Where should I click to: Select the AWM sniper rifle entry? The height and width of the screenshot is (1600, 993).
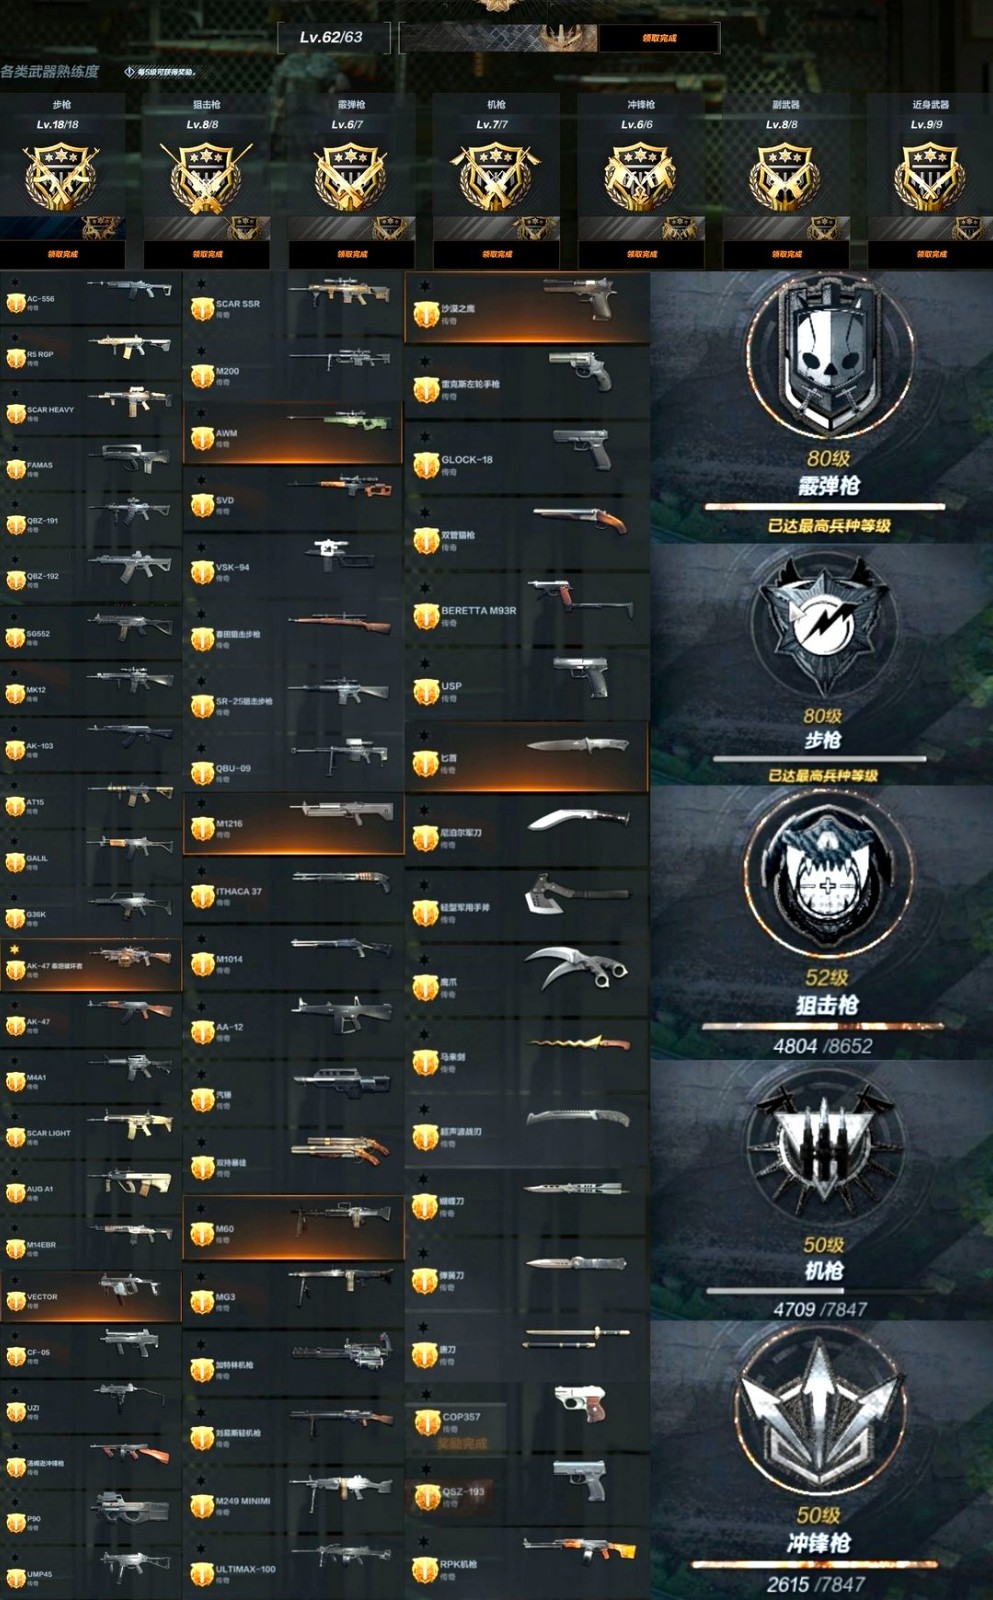point(293,433)
